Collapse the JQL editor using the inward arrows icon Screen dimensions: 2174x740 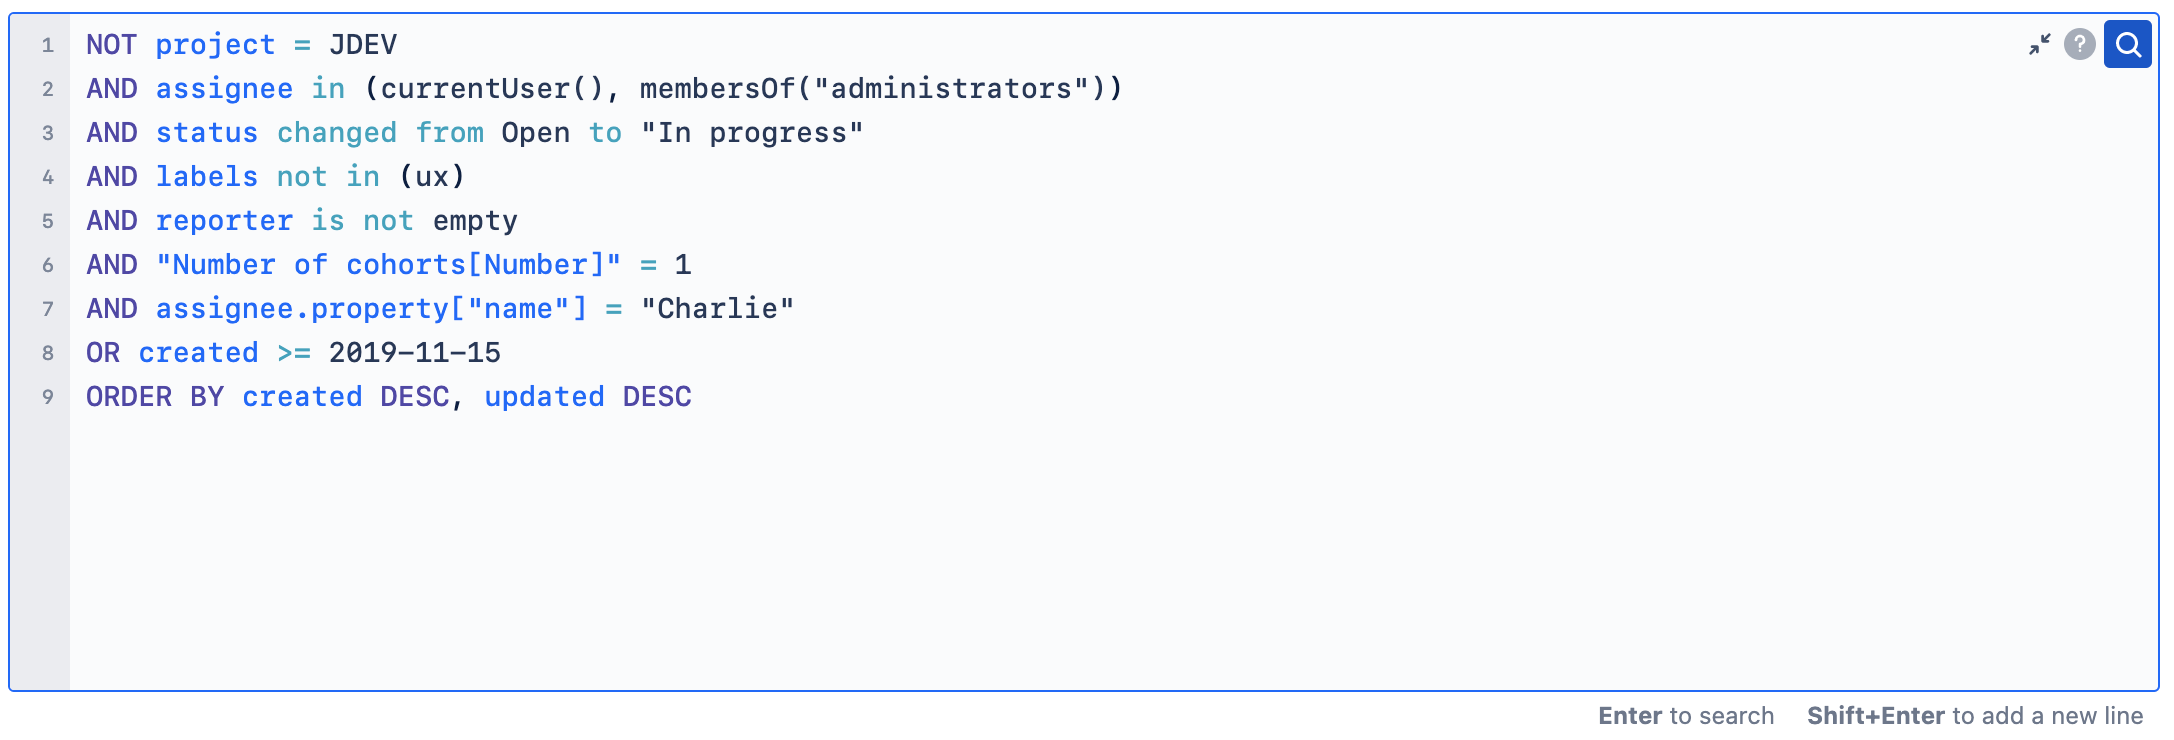point(2039,44)
